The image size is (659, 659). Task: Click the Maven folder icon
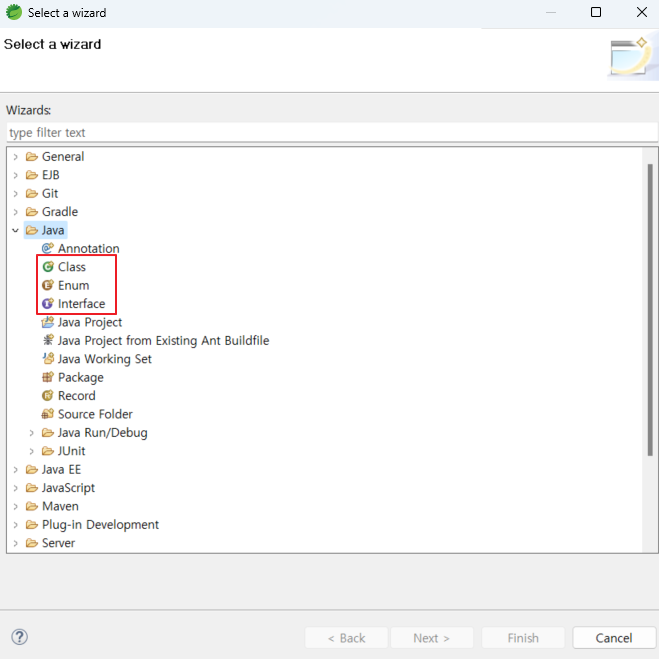[x=32, y=506]
